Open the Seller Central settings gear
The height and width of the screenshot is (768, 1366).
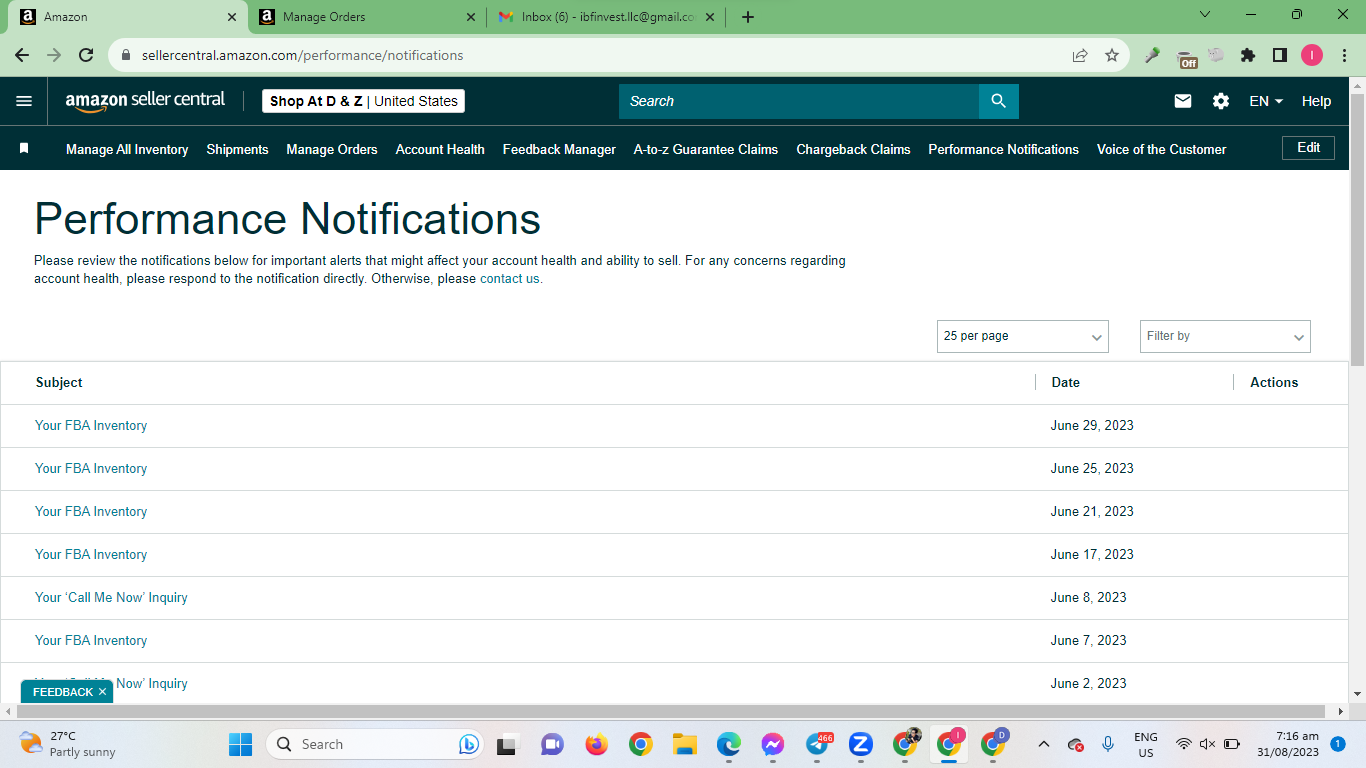click(x=1221, y=101)
